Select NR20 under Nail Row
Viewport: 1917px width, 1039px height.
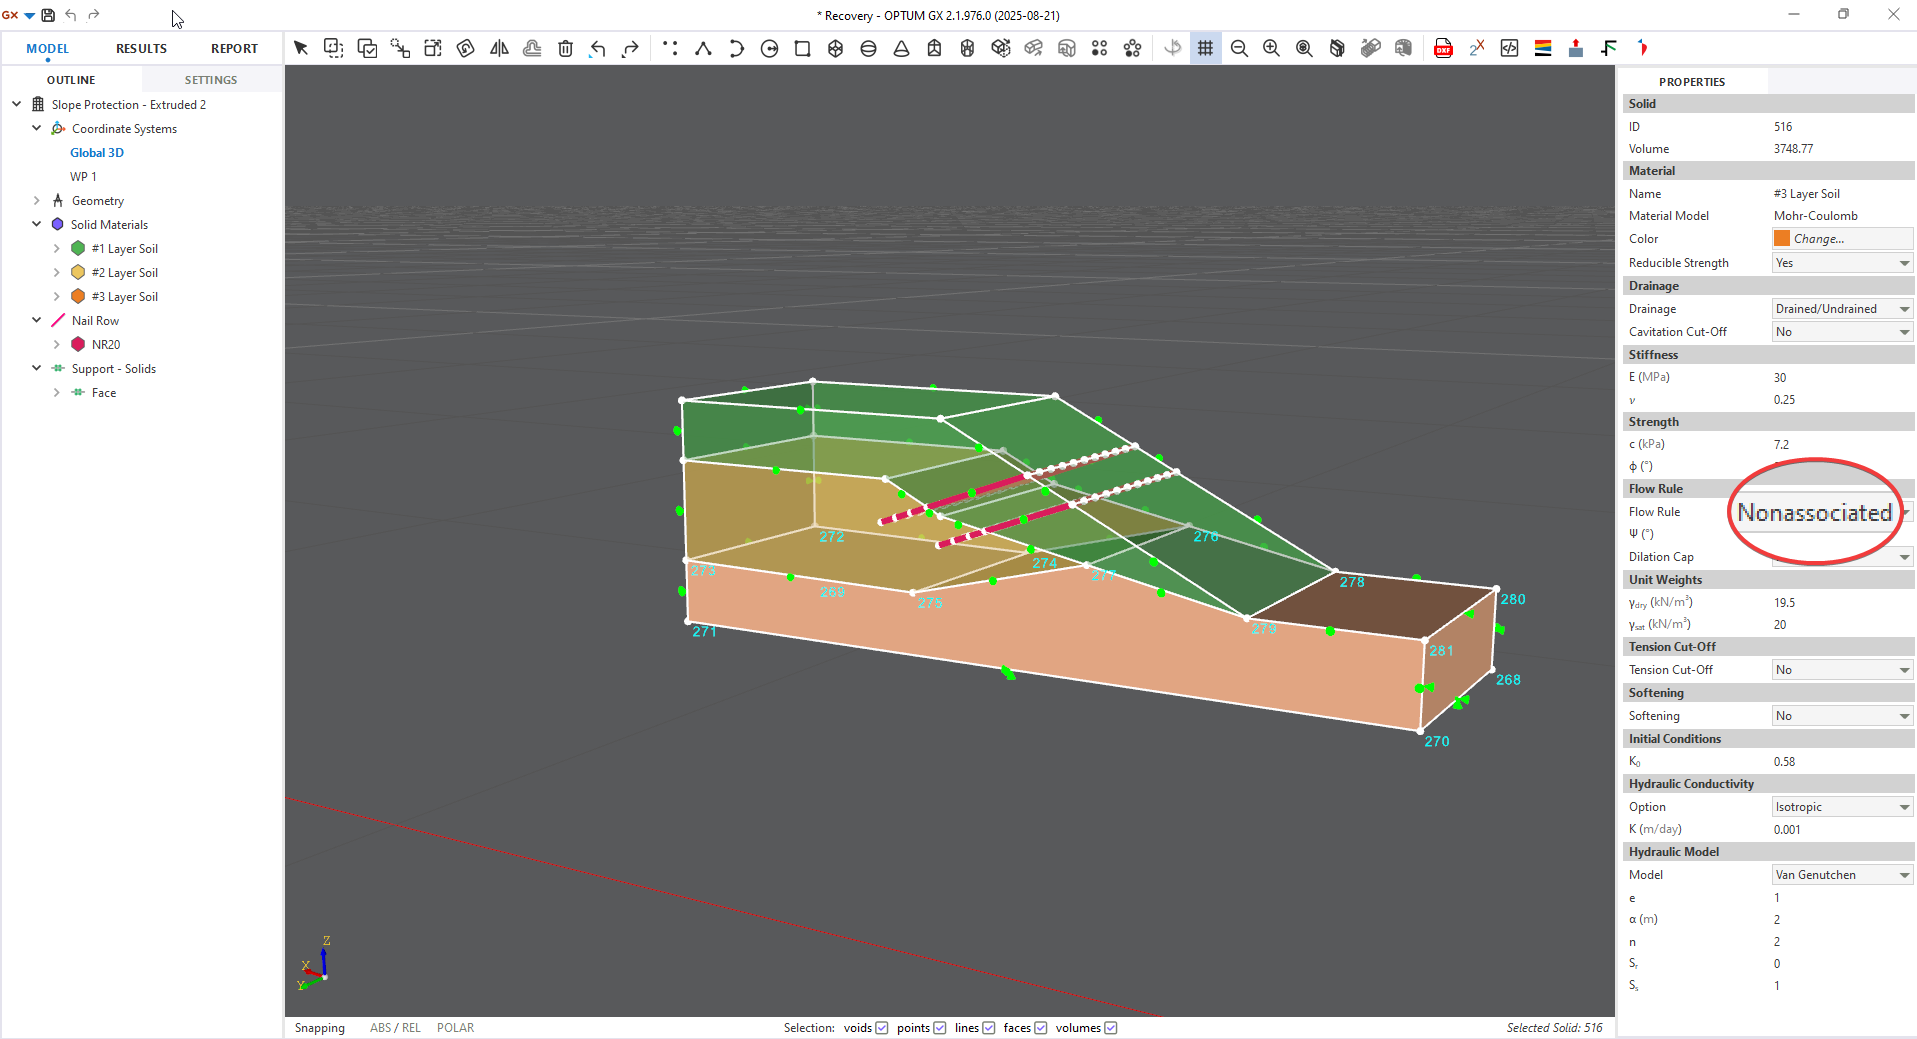coord(105,344)
